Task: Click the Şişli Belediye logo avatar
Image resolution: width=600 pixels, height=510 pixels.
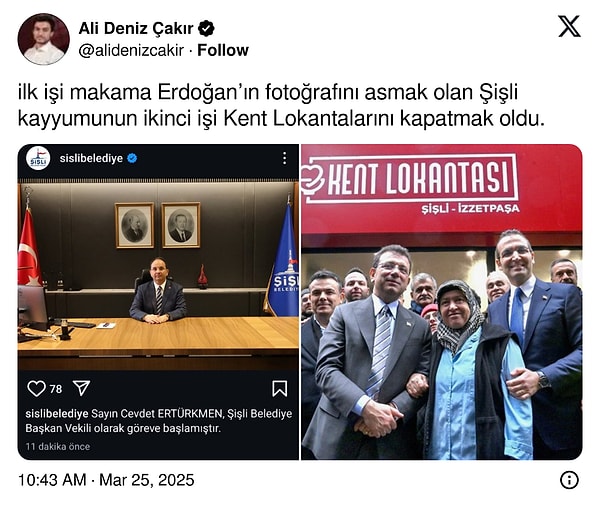Action: 38,158
